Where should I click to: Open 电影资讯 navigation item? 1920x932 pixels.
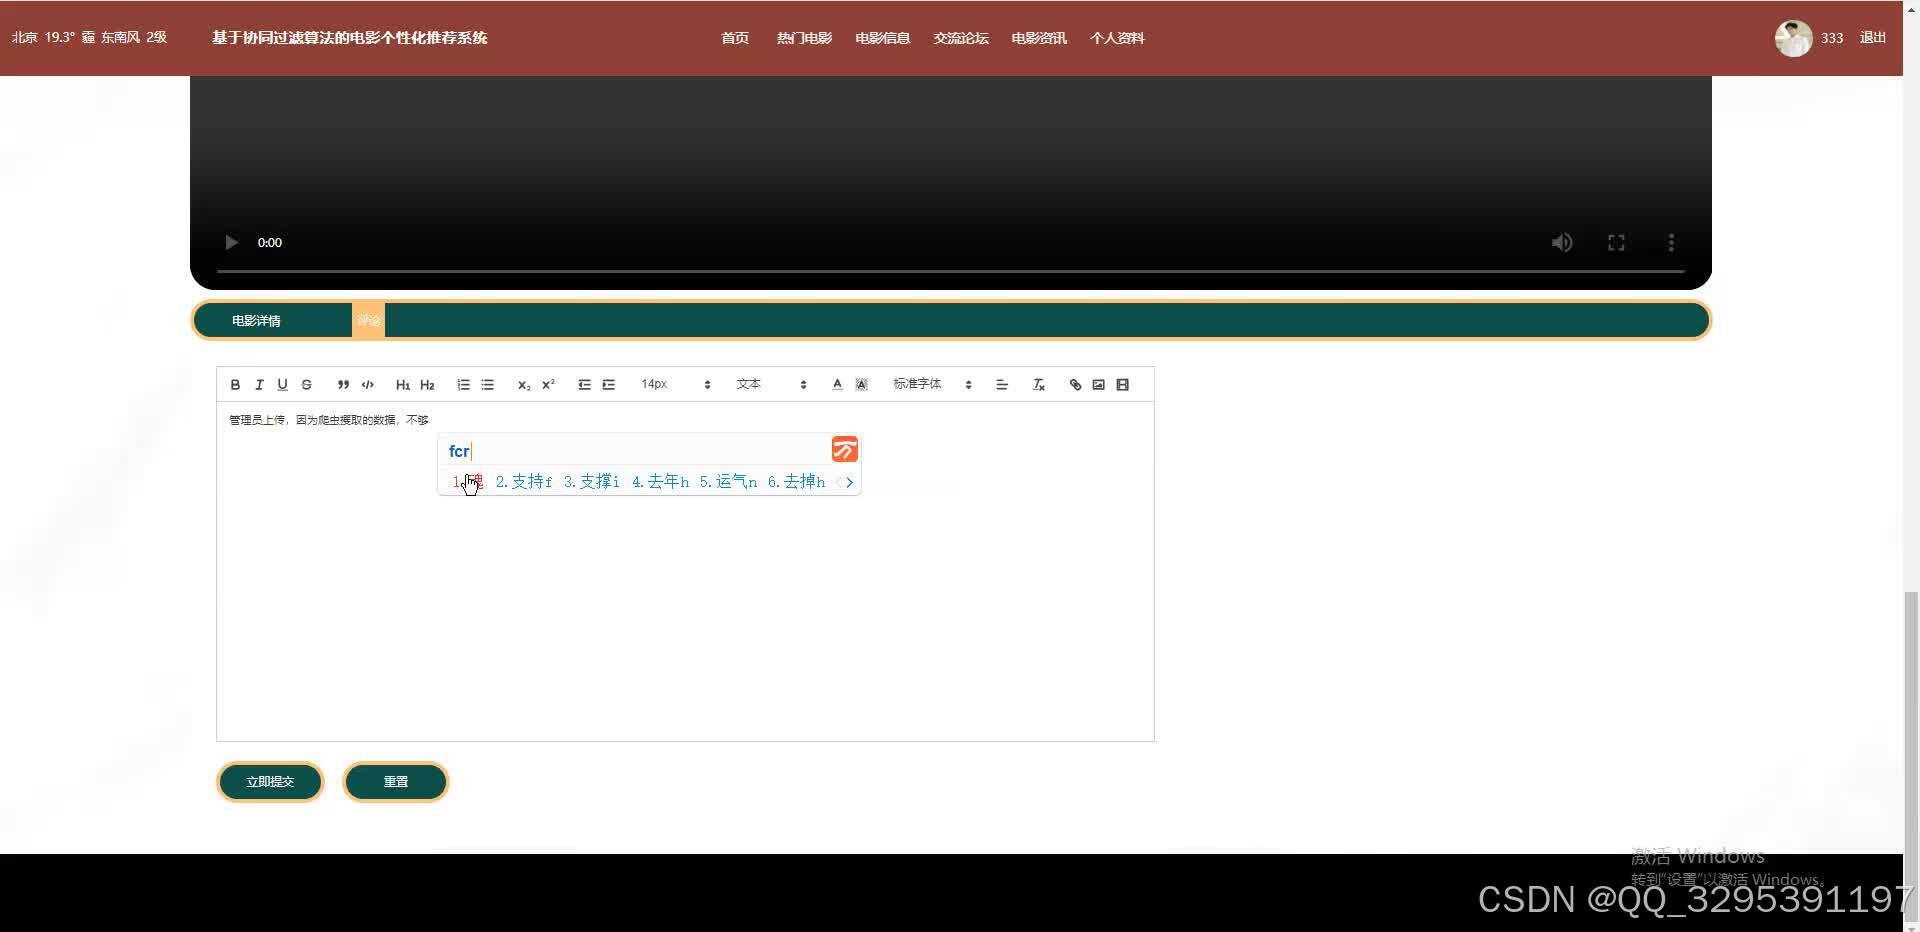pos(1039,38)
